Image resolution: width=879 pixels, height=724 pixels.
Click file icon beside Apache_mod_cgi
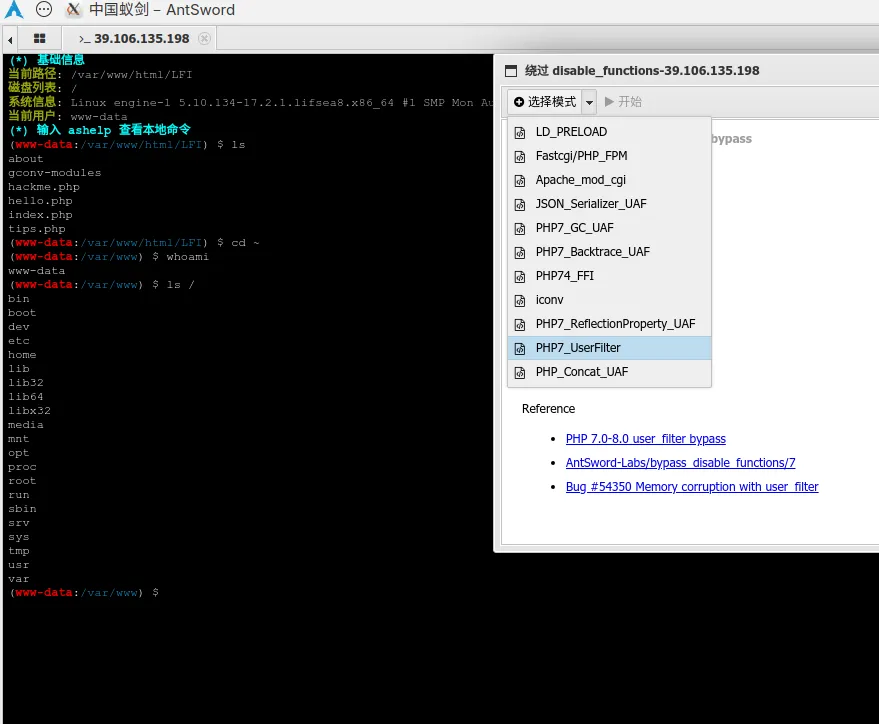(520, 181)
